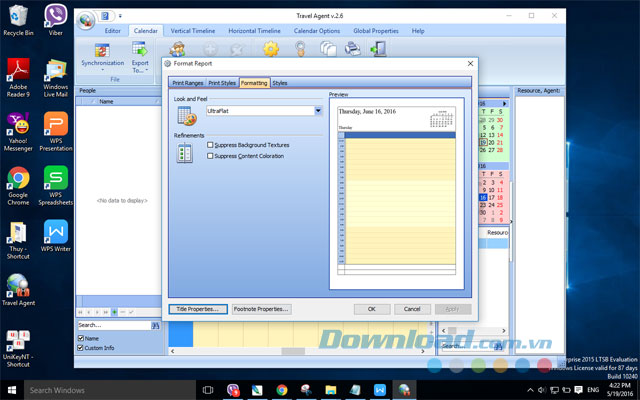This screenshot has width=640, height=400.
Task: Open the WPS Writer desktop shortcut
Action: (x=55, y=233)
